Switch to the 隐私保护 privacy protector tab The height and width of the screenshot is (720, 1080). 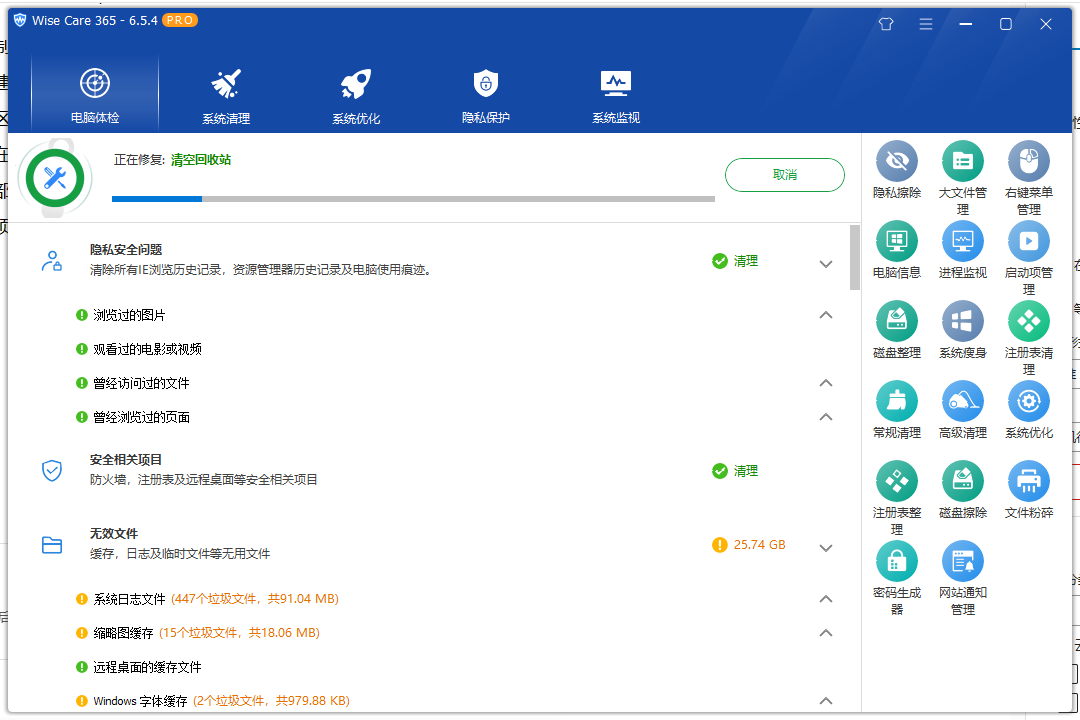(486, 96)
